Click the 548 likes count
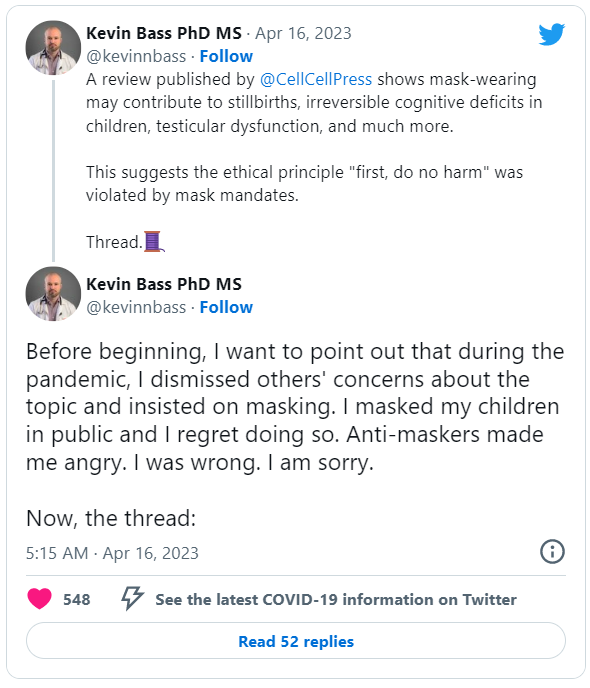590x688 pixels. click(76, 599)
